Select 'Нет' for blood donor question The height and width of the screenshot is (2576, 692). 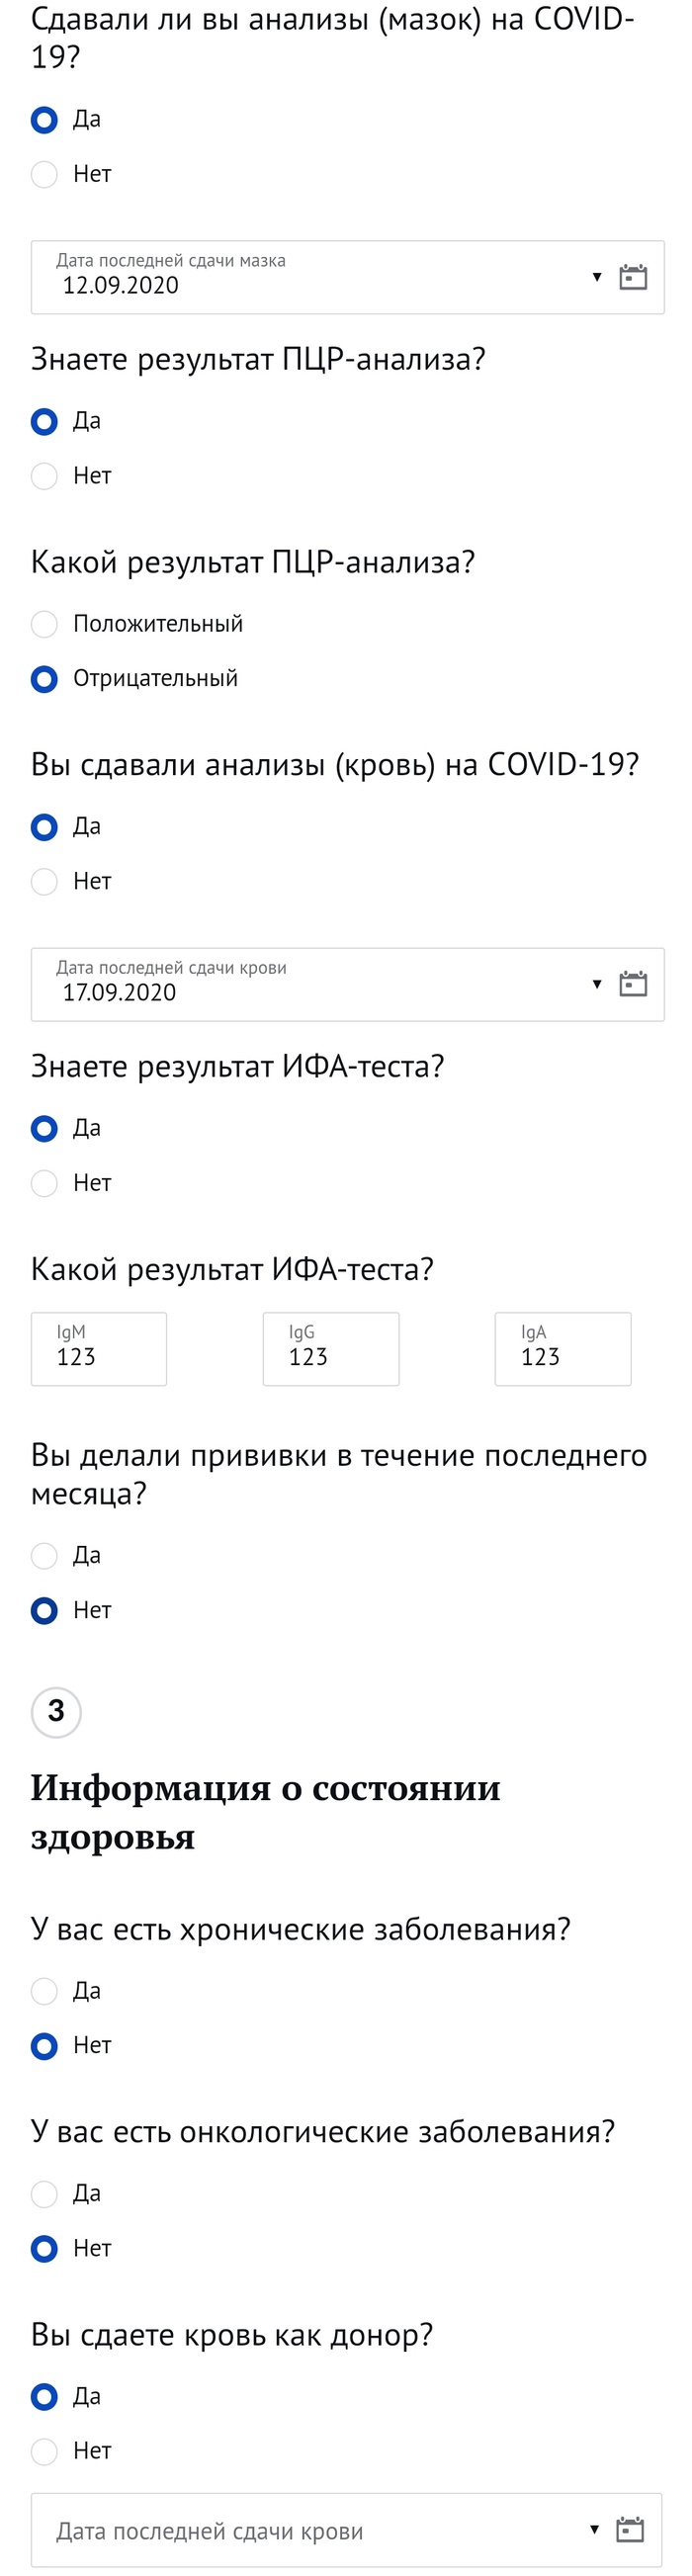click(x=44, y=2450)
